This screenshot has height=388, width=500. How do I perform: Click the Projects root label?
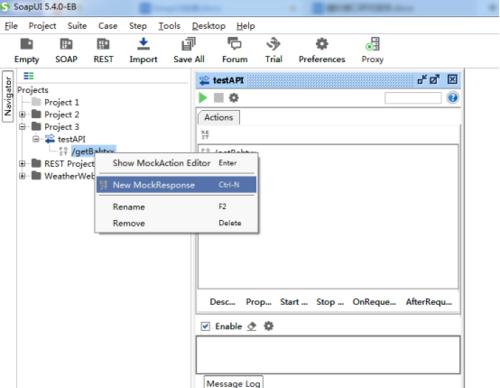[33, 90]
